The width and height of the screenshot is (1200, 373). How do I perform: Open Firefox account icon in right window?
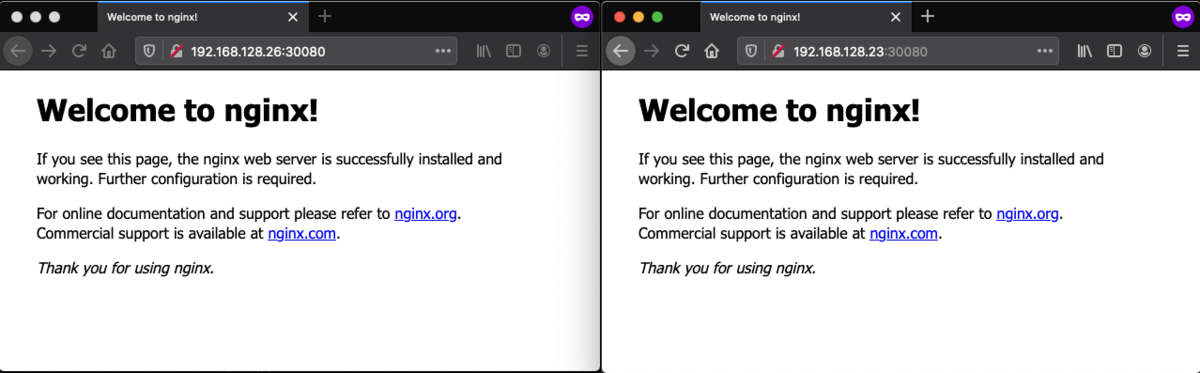pyautogui.click(x=1144, y=51)
